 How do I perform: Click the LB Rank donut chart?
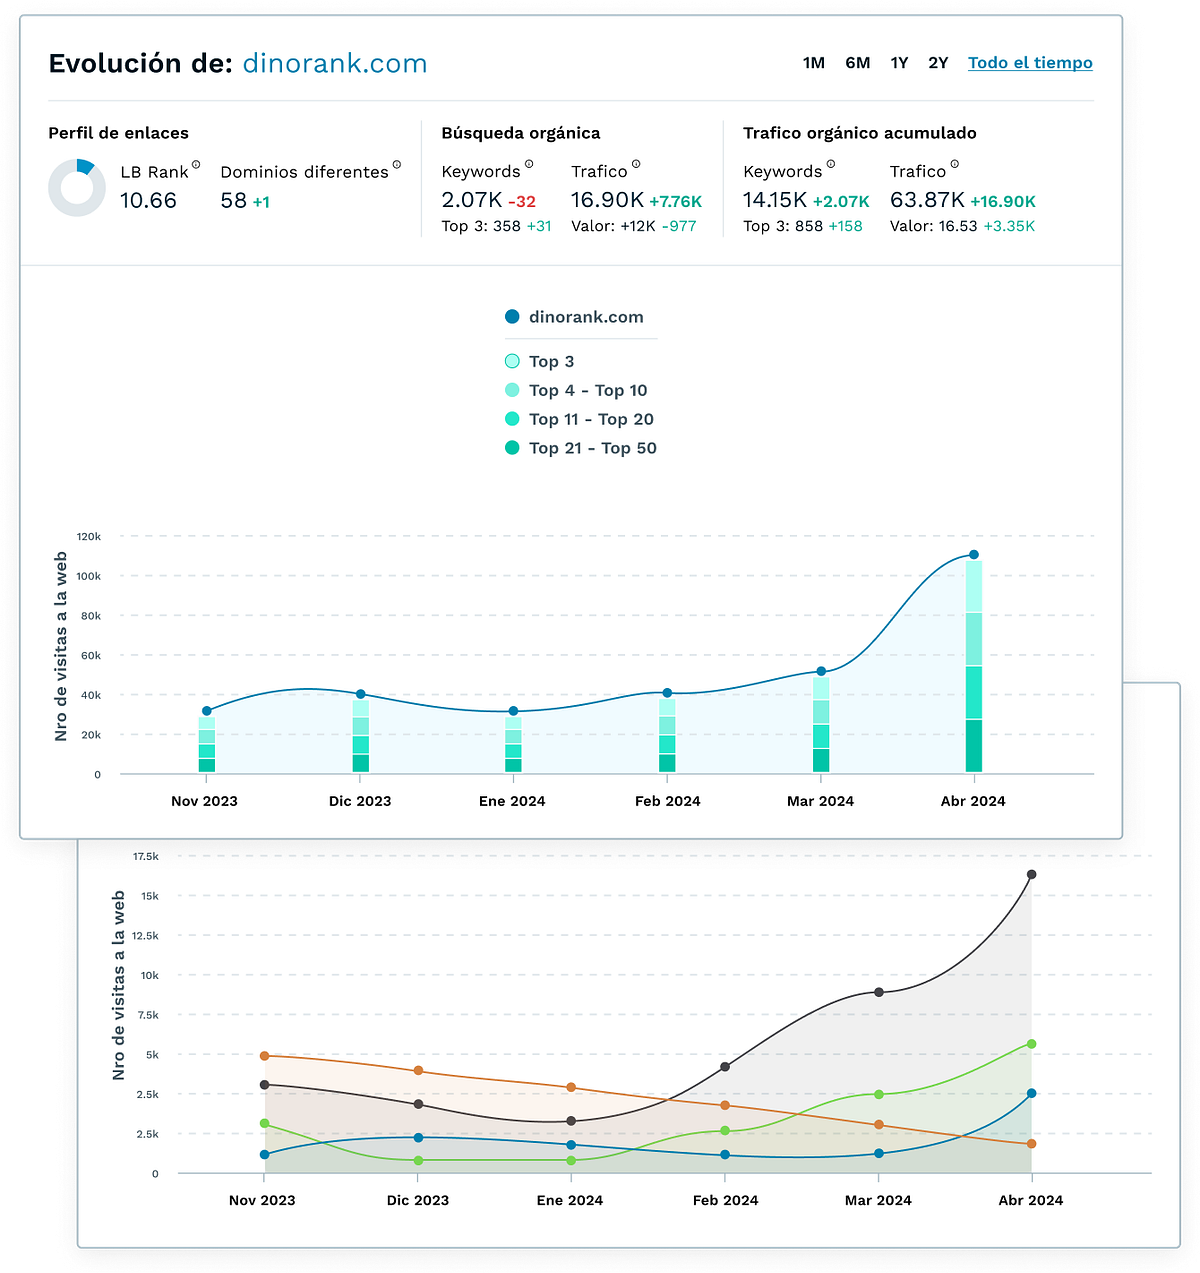point(76,187)
